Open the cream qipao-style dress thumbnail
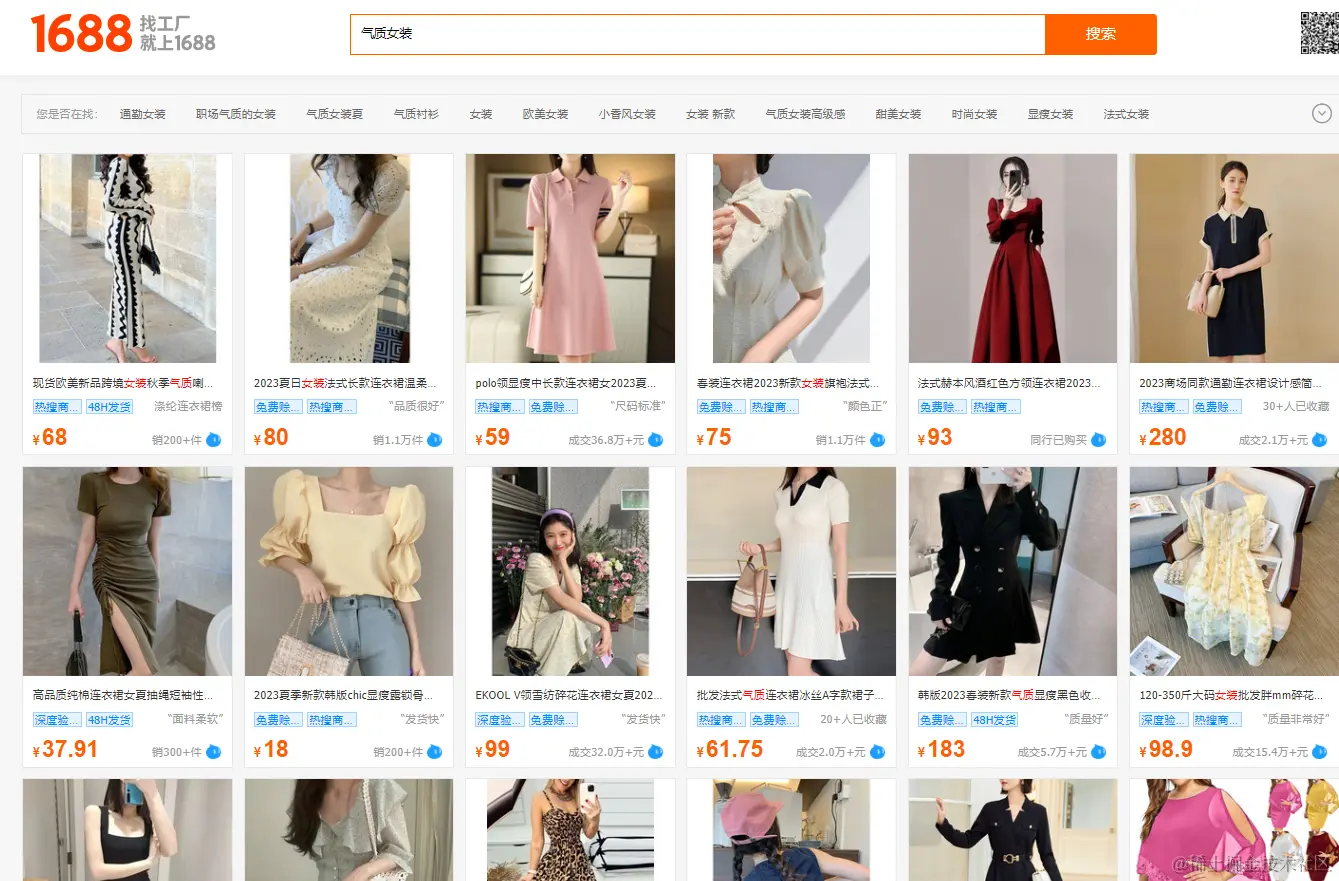 (x=791, y=258)
